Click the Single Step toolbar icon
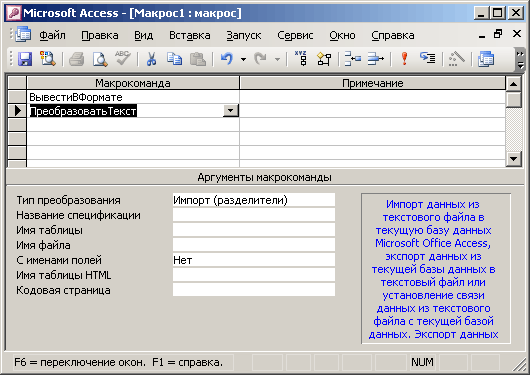Screen dimensions: 530x375 pyautogui.click(x=428, y=58)
